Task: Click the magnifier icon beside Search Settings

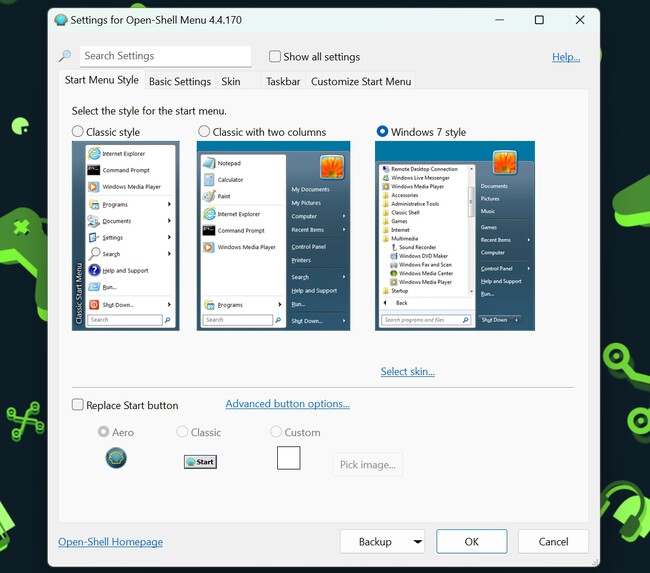Action: point(65,56)
